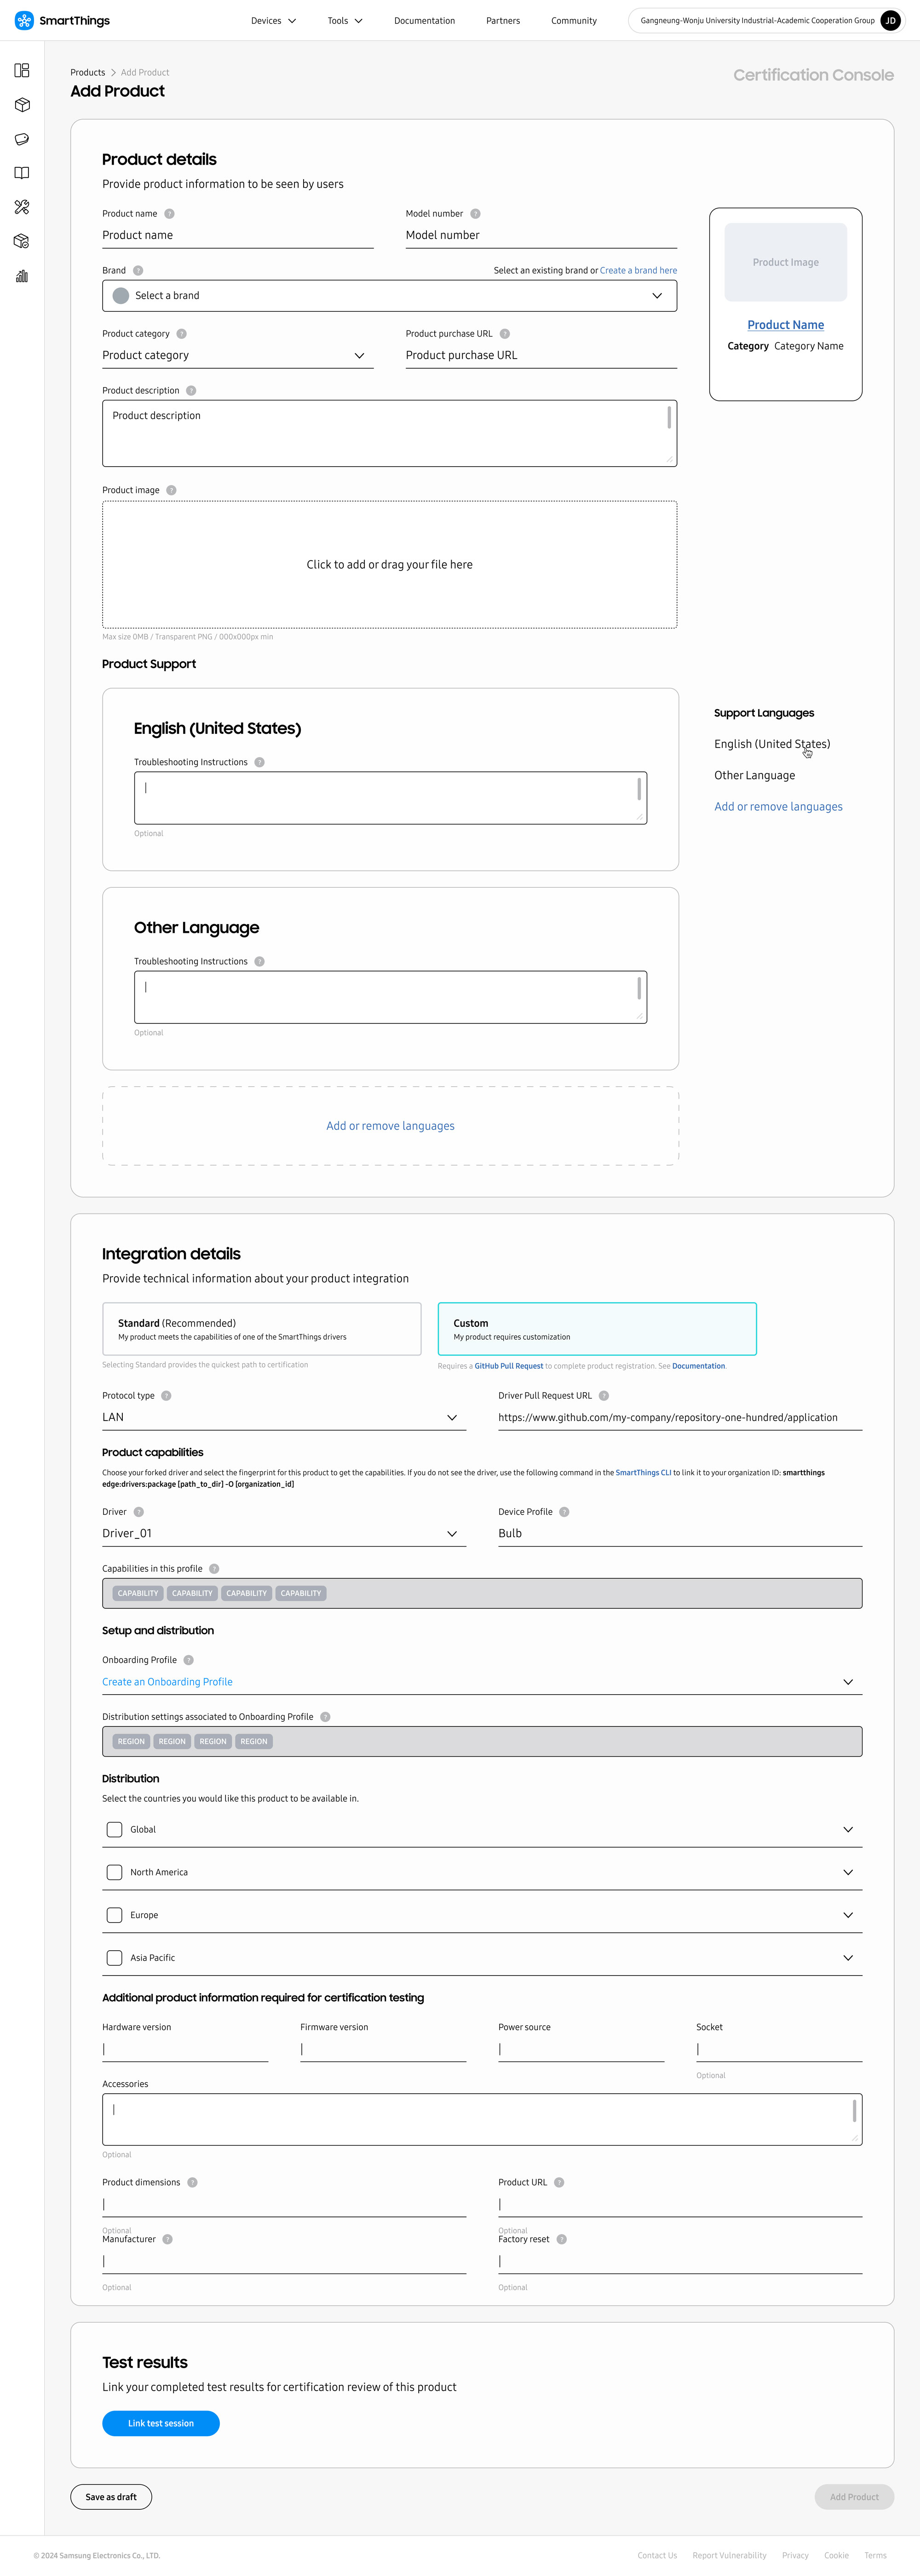Open the Protocol type LAN dropdown
920x2576 pixels.
(284, 1417)
